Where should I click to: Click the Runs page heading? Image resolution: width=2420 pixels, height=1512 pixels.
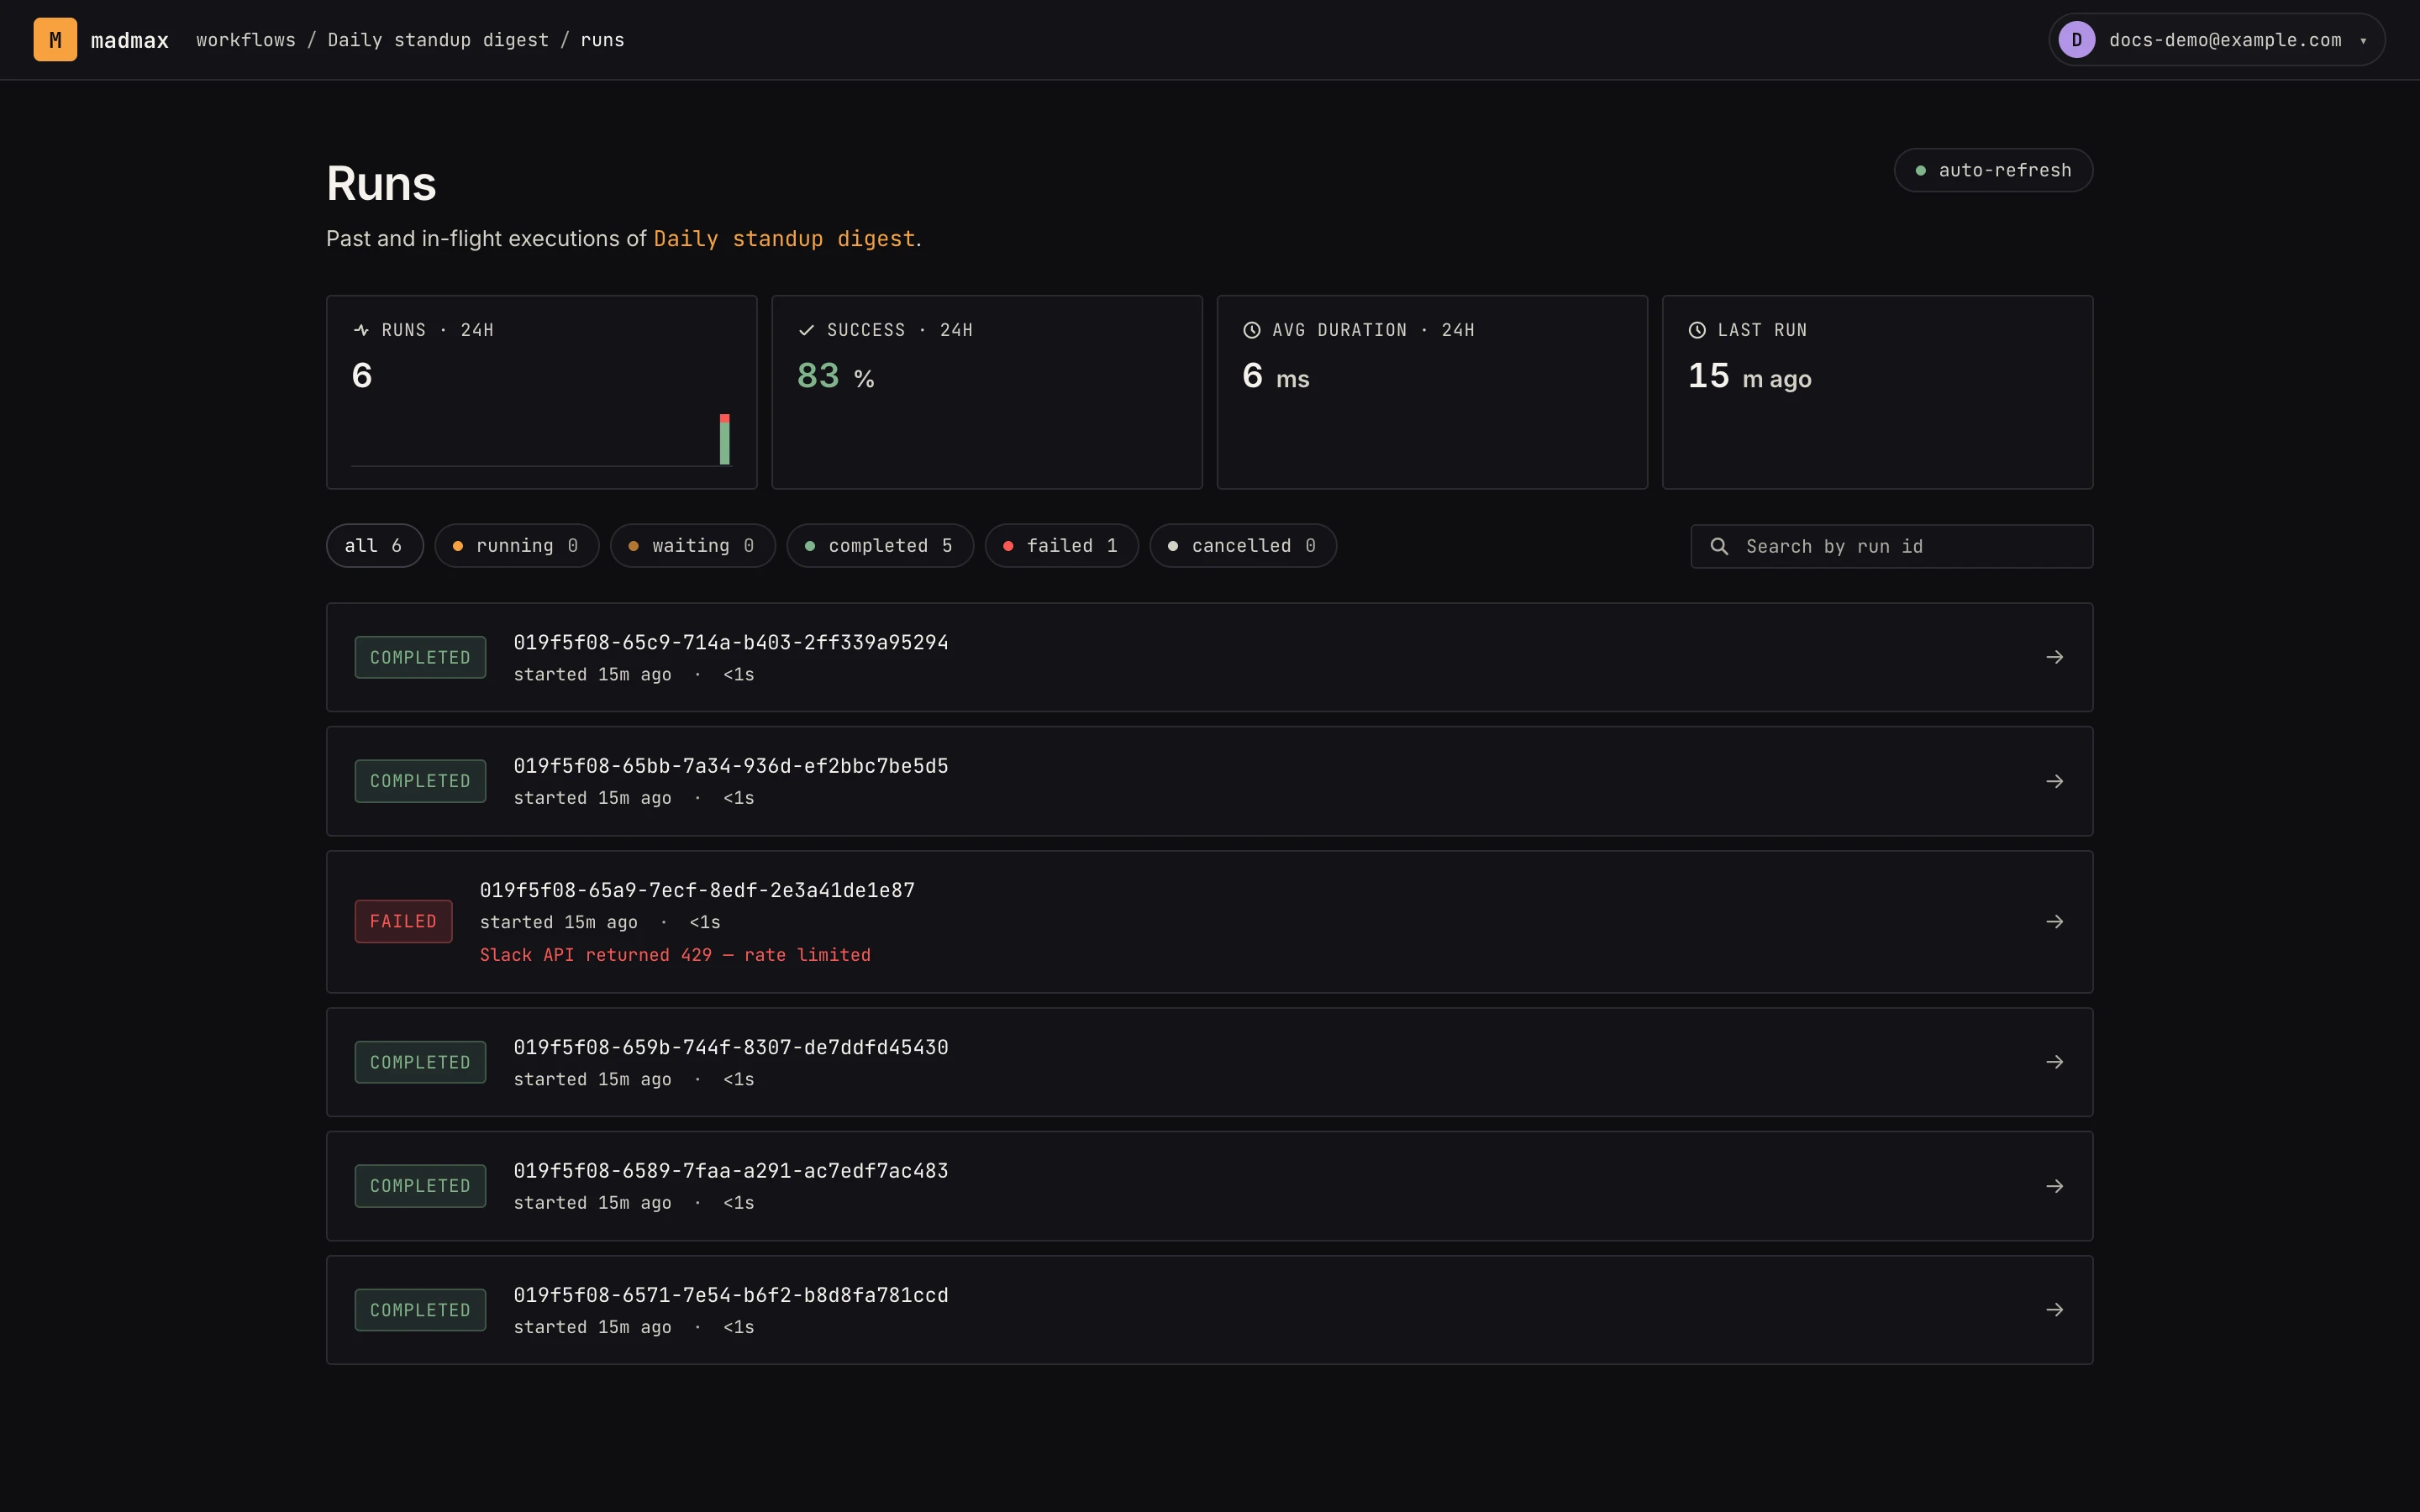pyautogui.click(x=381, y=184)
